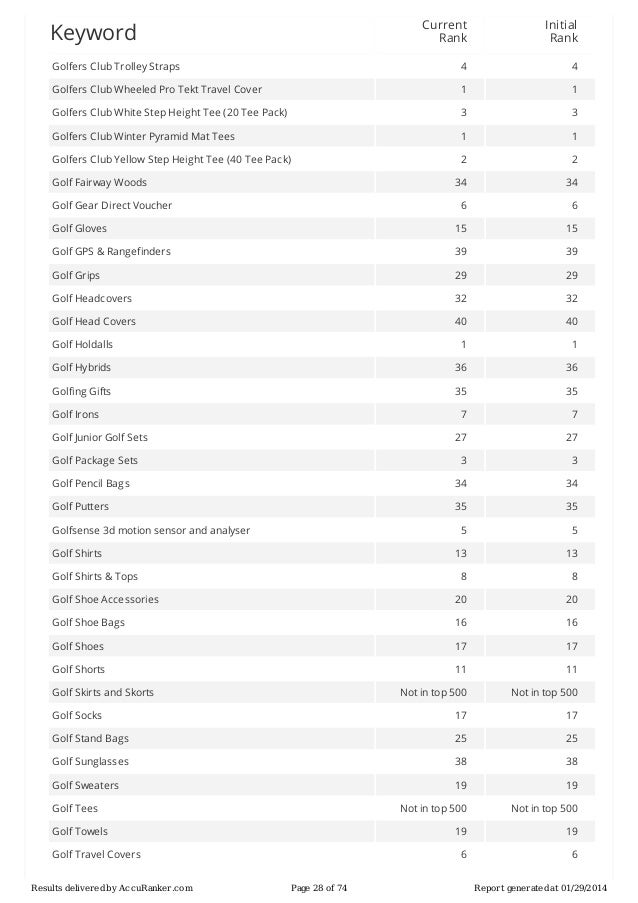Select the Golf Shirts & Tops keyword
The image size is (638, 903).
(95, 576)
